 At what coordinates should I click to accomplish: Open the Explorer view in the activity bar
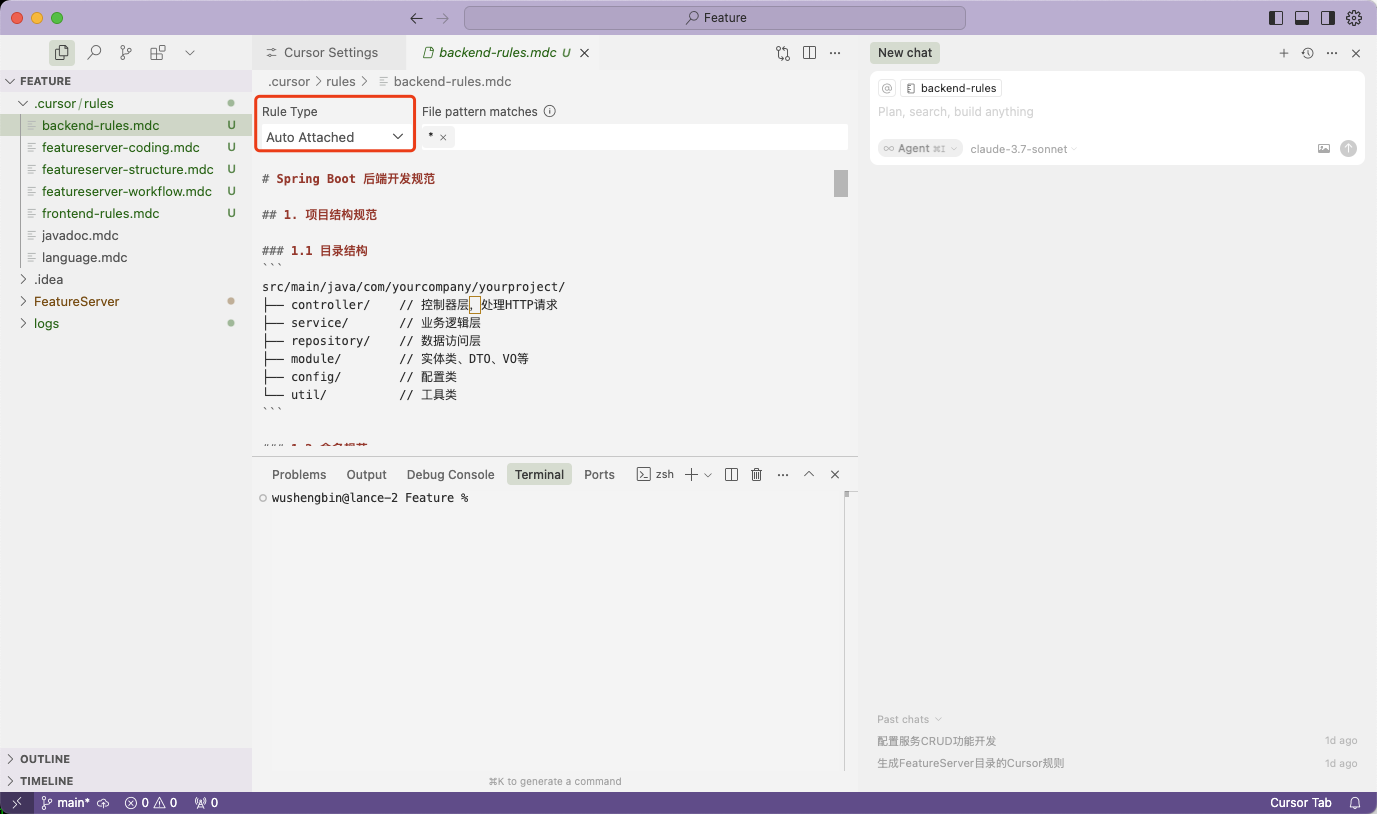click(x=62, y=52)
